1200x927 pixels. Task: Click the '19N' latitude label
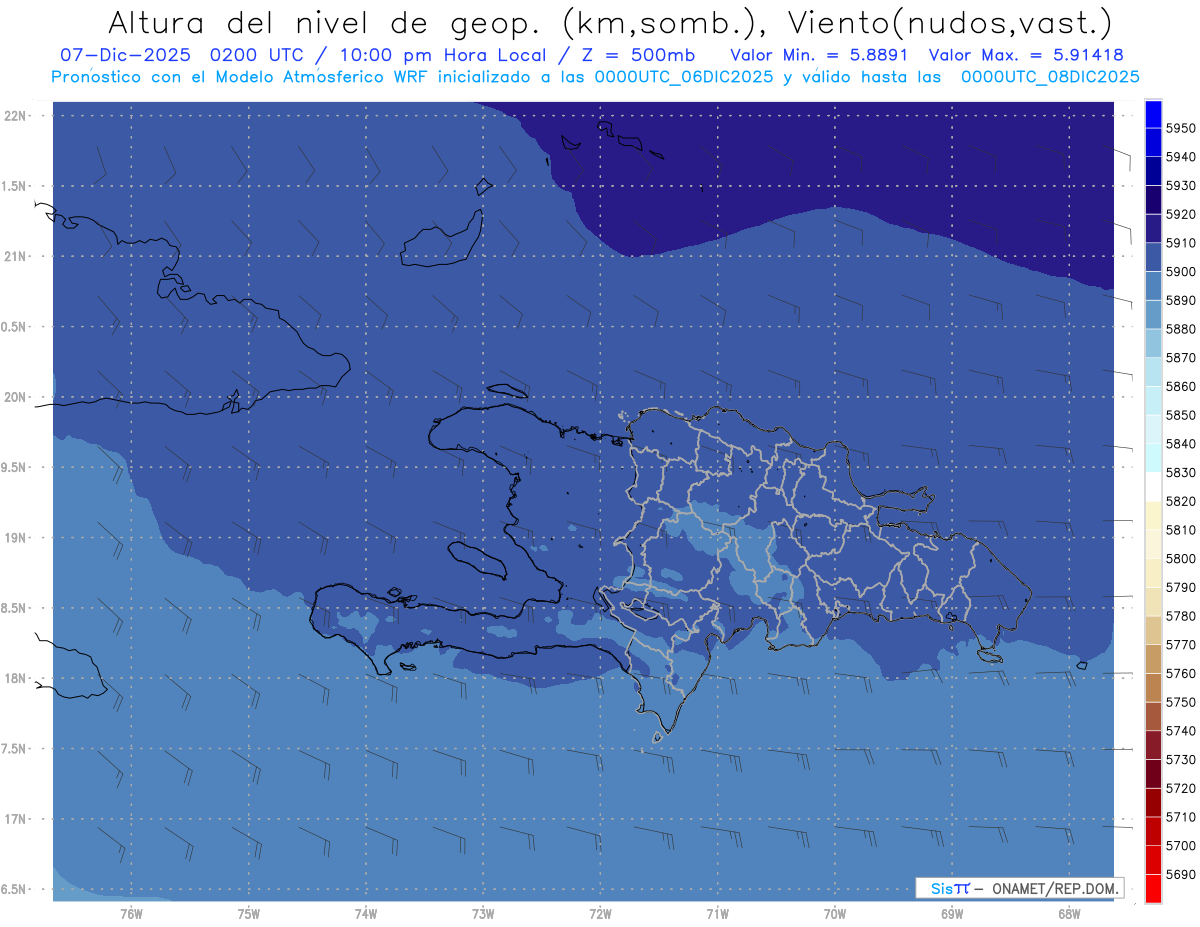tap(15, 538)
